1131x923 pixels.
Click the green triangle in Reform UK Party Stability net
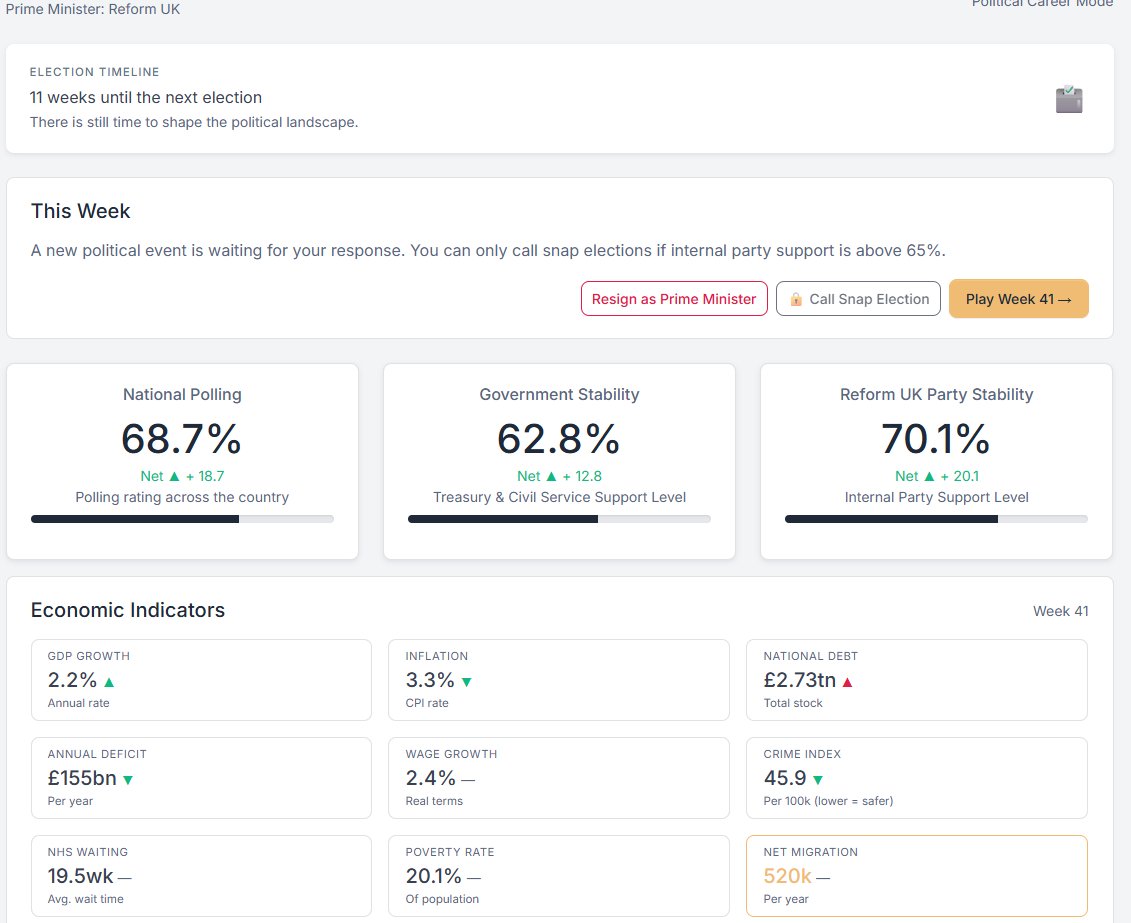pos(929,476)
